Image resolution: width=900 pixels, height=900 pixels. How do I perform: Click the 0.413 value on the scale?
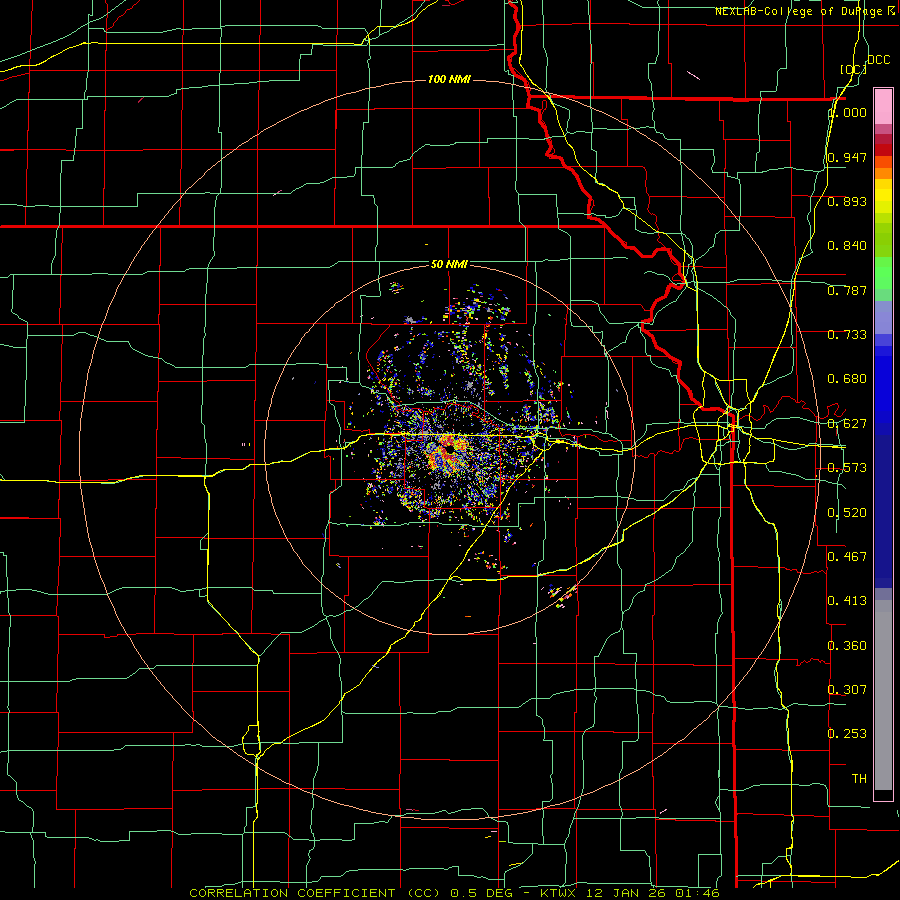point(847,601)
